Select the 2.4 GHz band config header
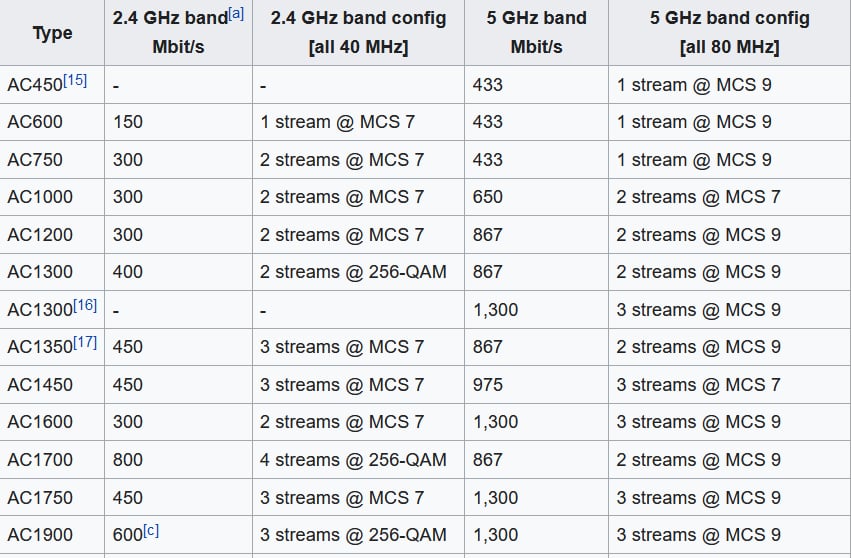Viewport: 852px width, 558px height. pyautogui.click(x=358, y=33)
